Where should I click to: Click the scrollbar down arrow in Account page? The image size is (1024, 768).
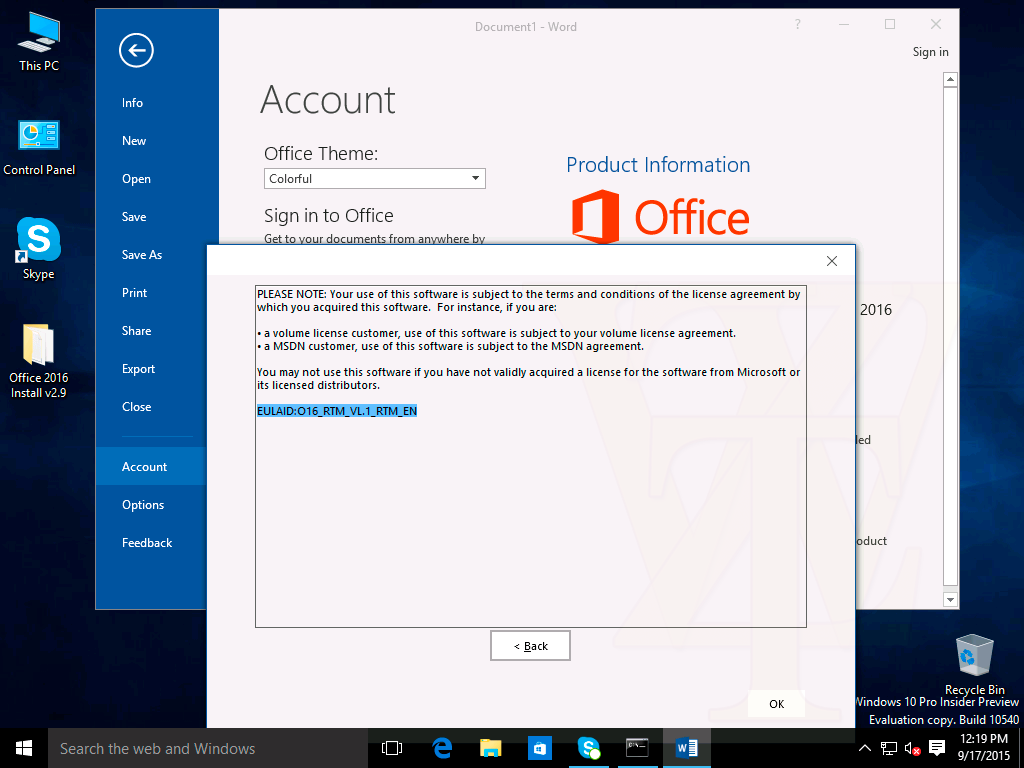[x=950, y=599]
